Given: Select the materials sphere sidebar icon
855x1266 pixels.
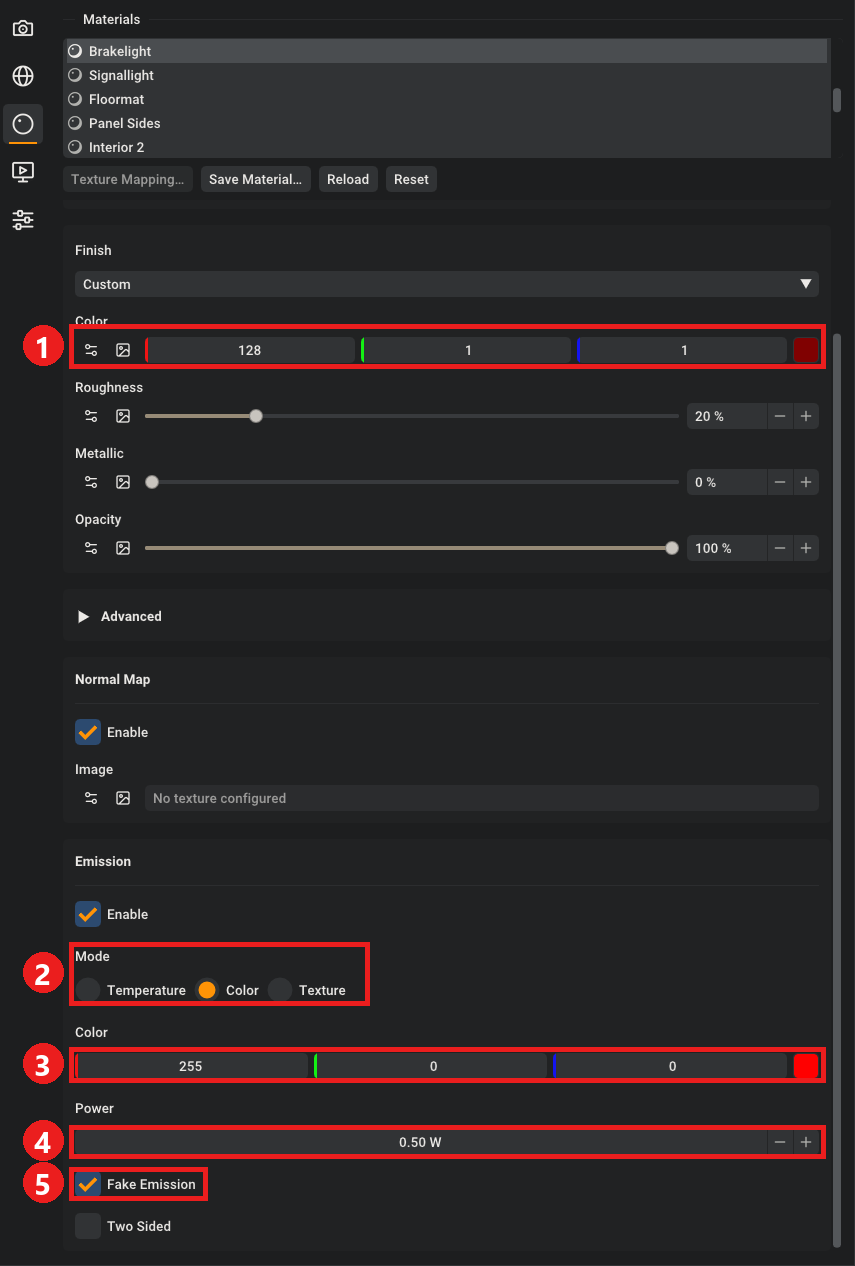Looking at the screenshot, I should (22, 124).
